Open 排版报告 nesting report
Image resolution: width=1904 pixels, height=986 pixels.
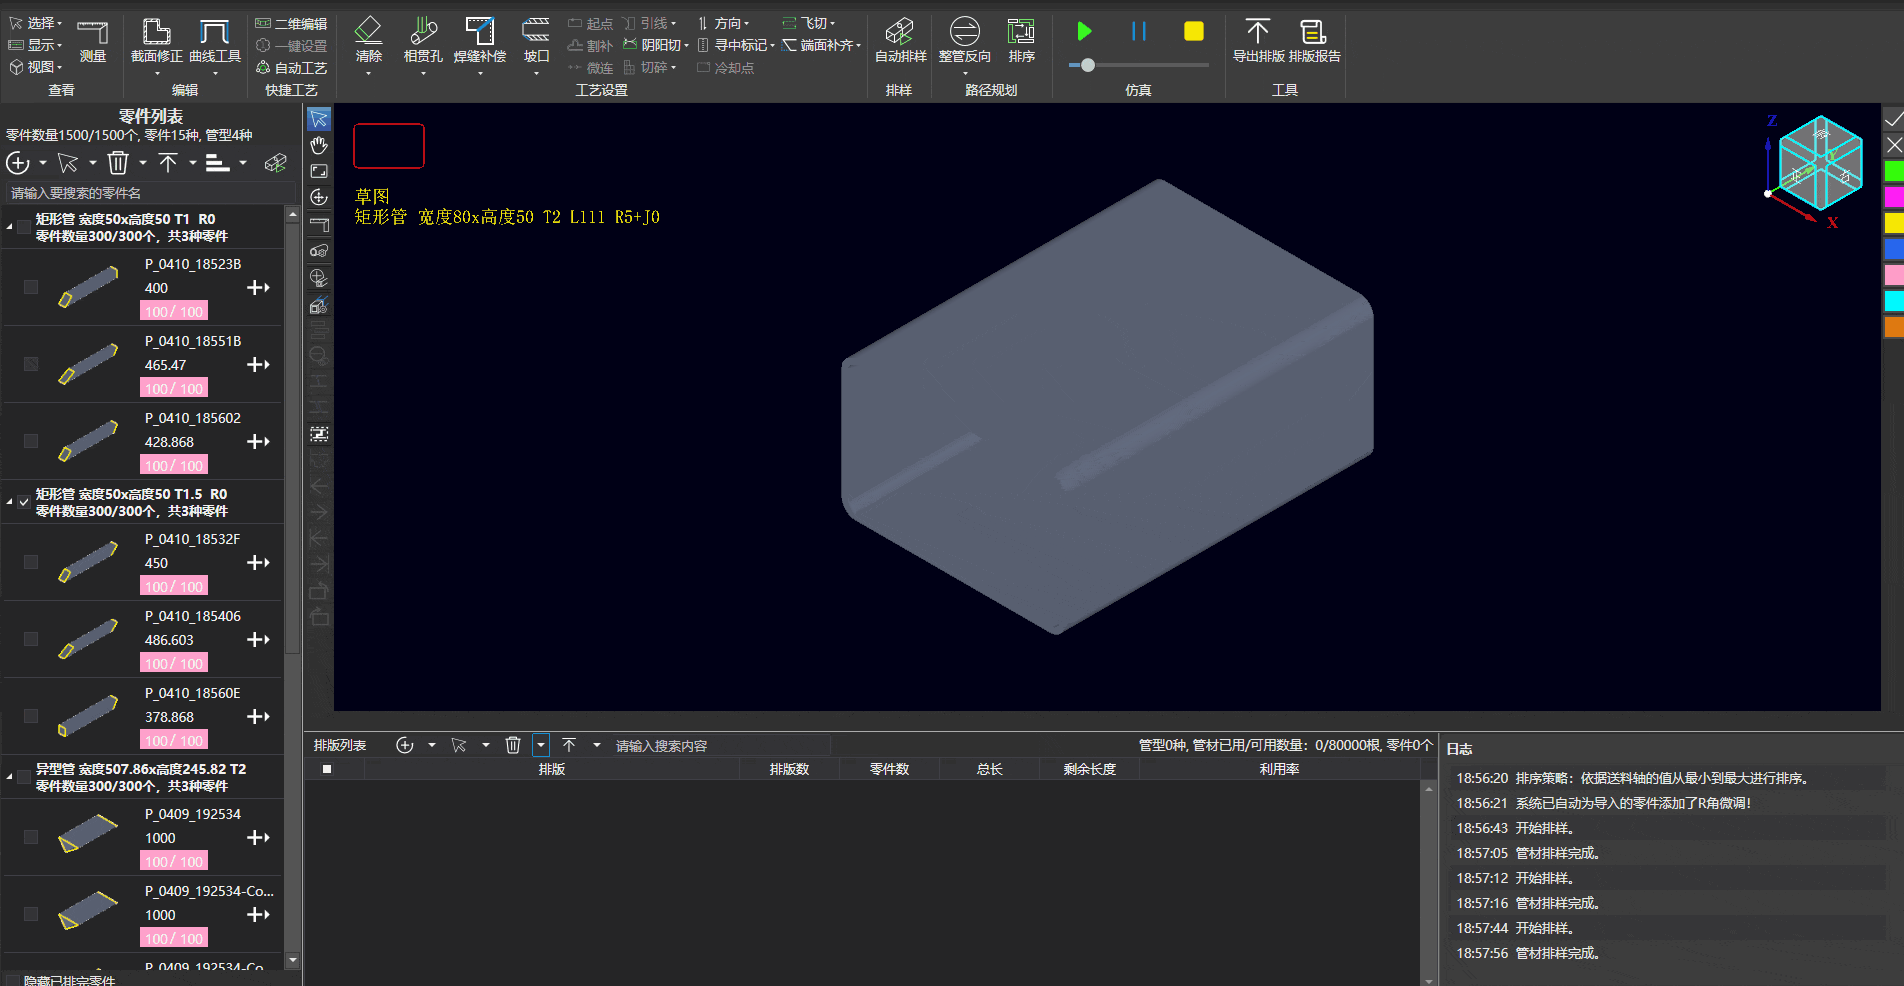coord(1314,41)
